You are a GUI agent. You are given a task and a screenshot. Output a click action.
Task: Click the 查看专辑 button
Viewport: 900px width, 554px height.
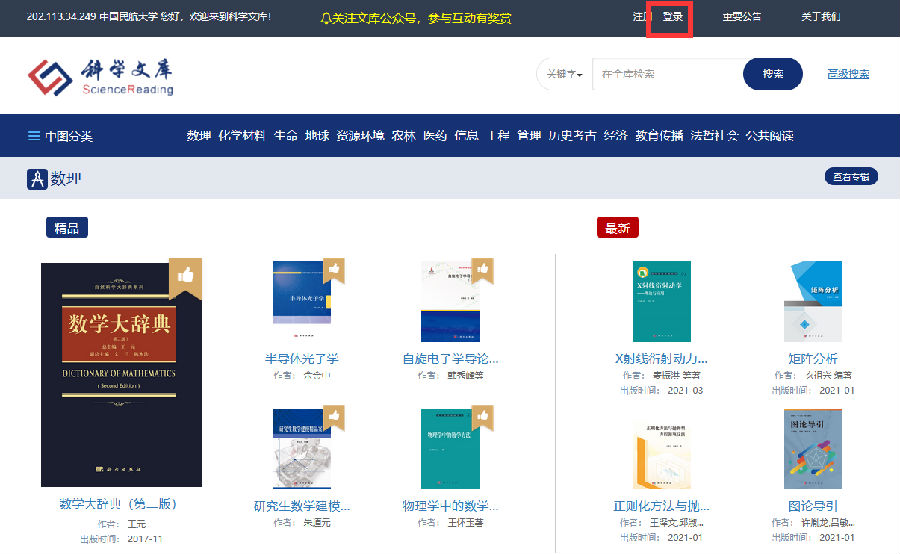coord(851,177)
